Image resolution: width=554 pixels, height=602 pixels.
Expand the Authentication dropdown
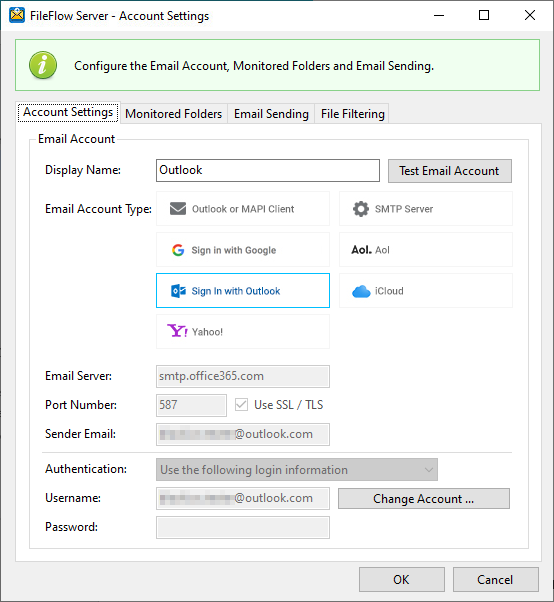point(297,470)
